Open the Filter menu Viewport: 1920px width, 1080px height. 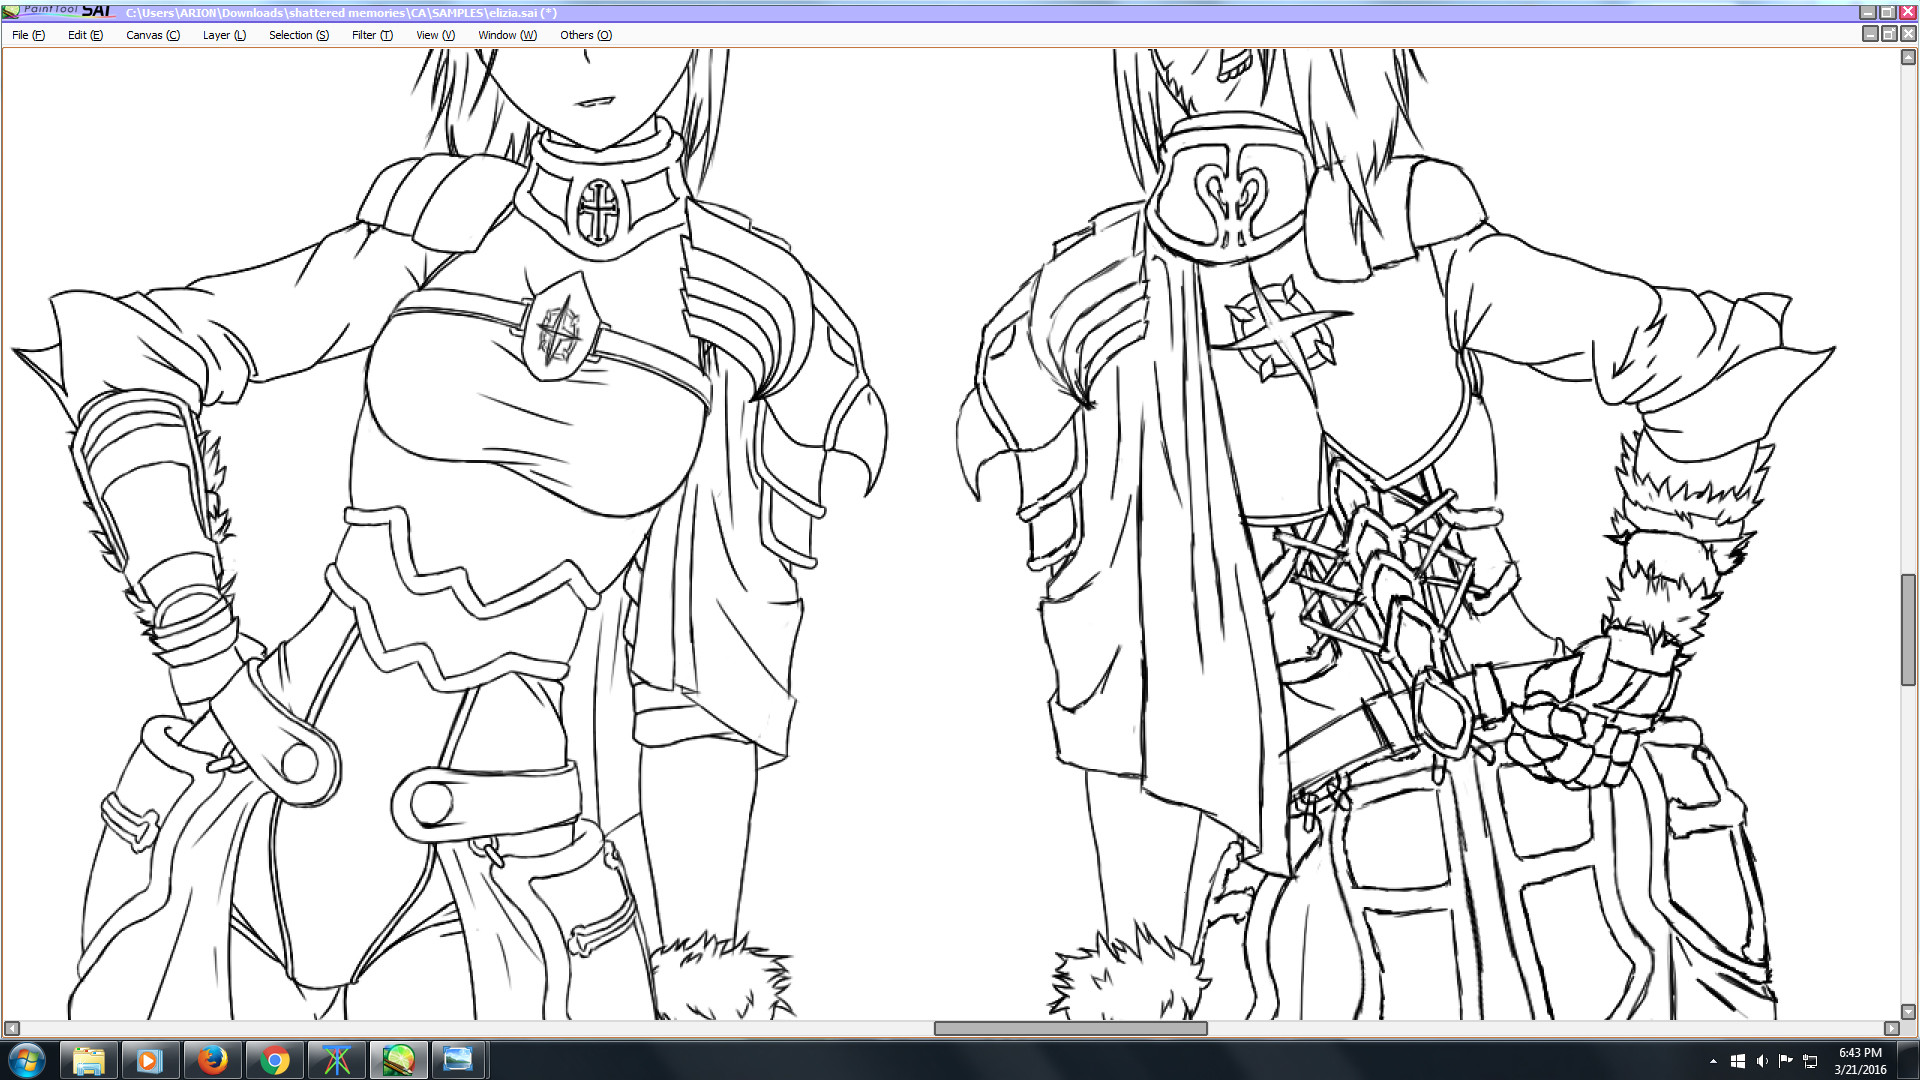(371, 34)
